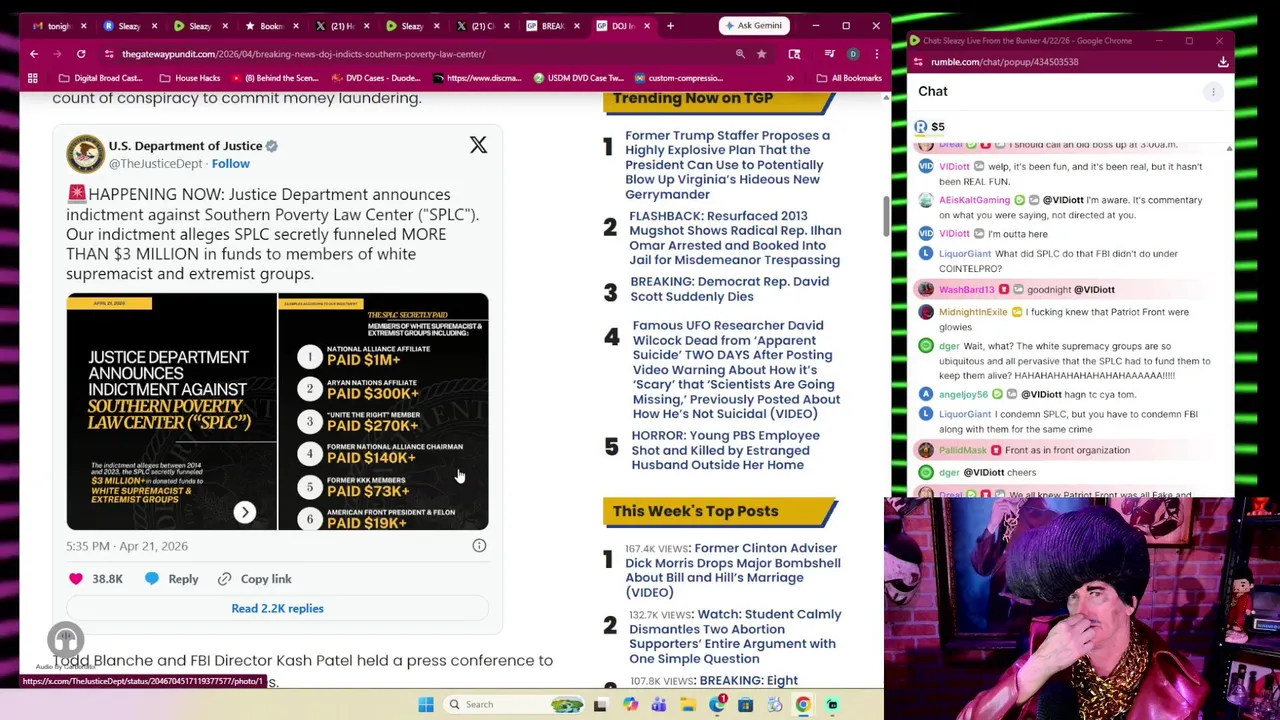Viewport: 1280px width, 720px height.
Task: Open Microsoft Store from the taskbar
Action: click(745, 705)
